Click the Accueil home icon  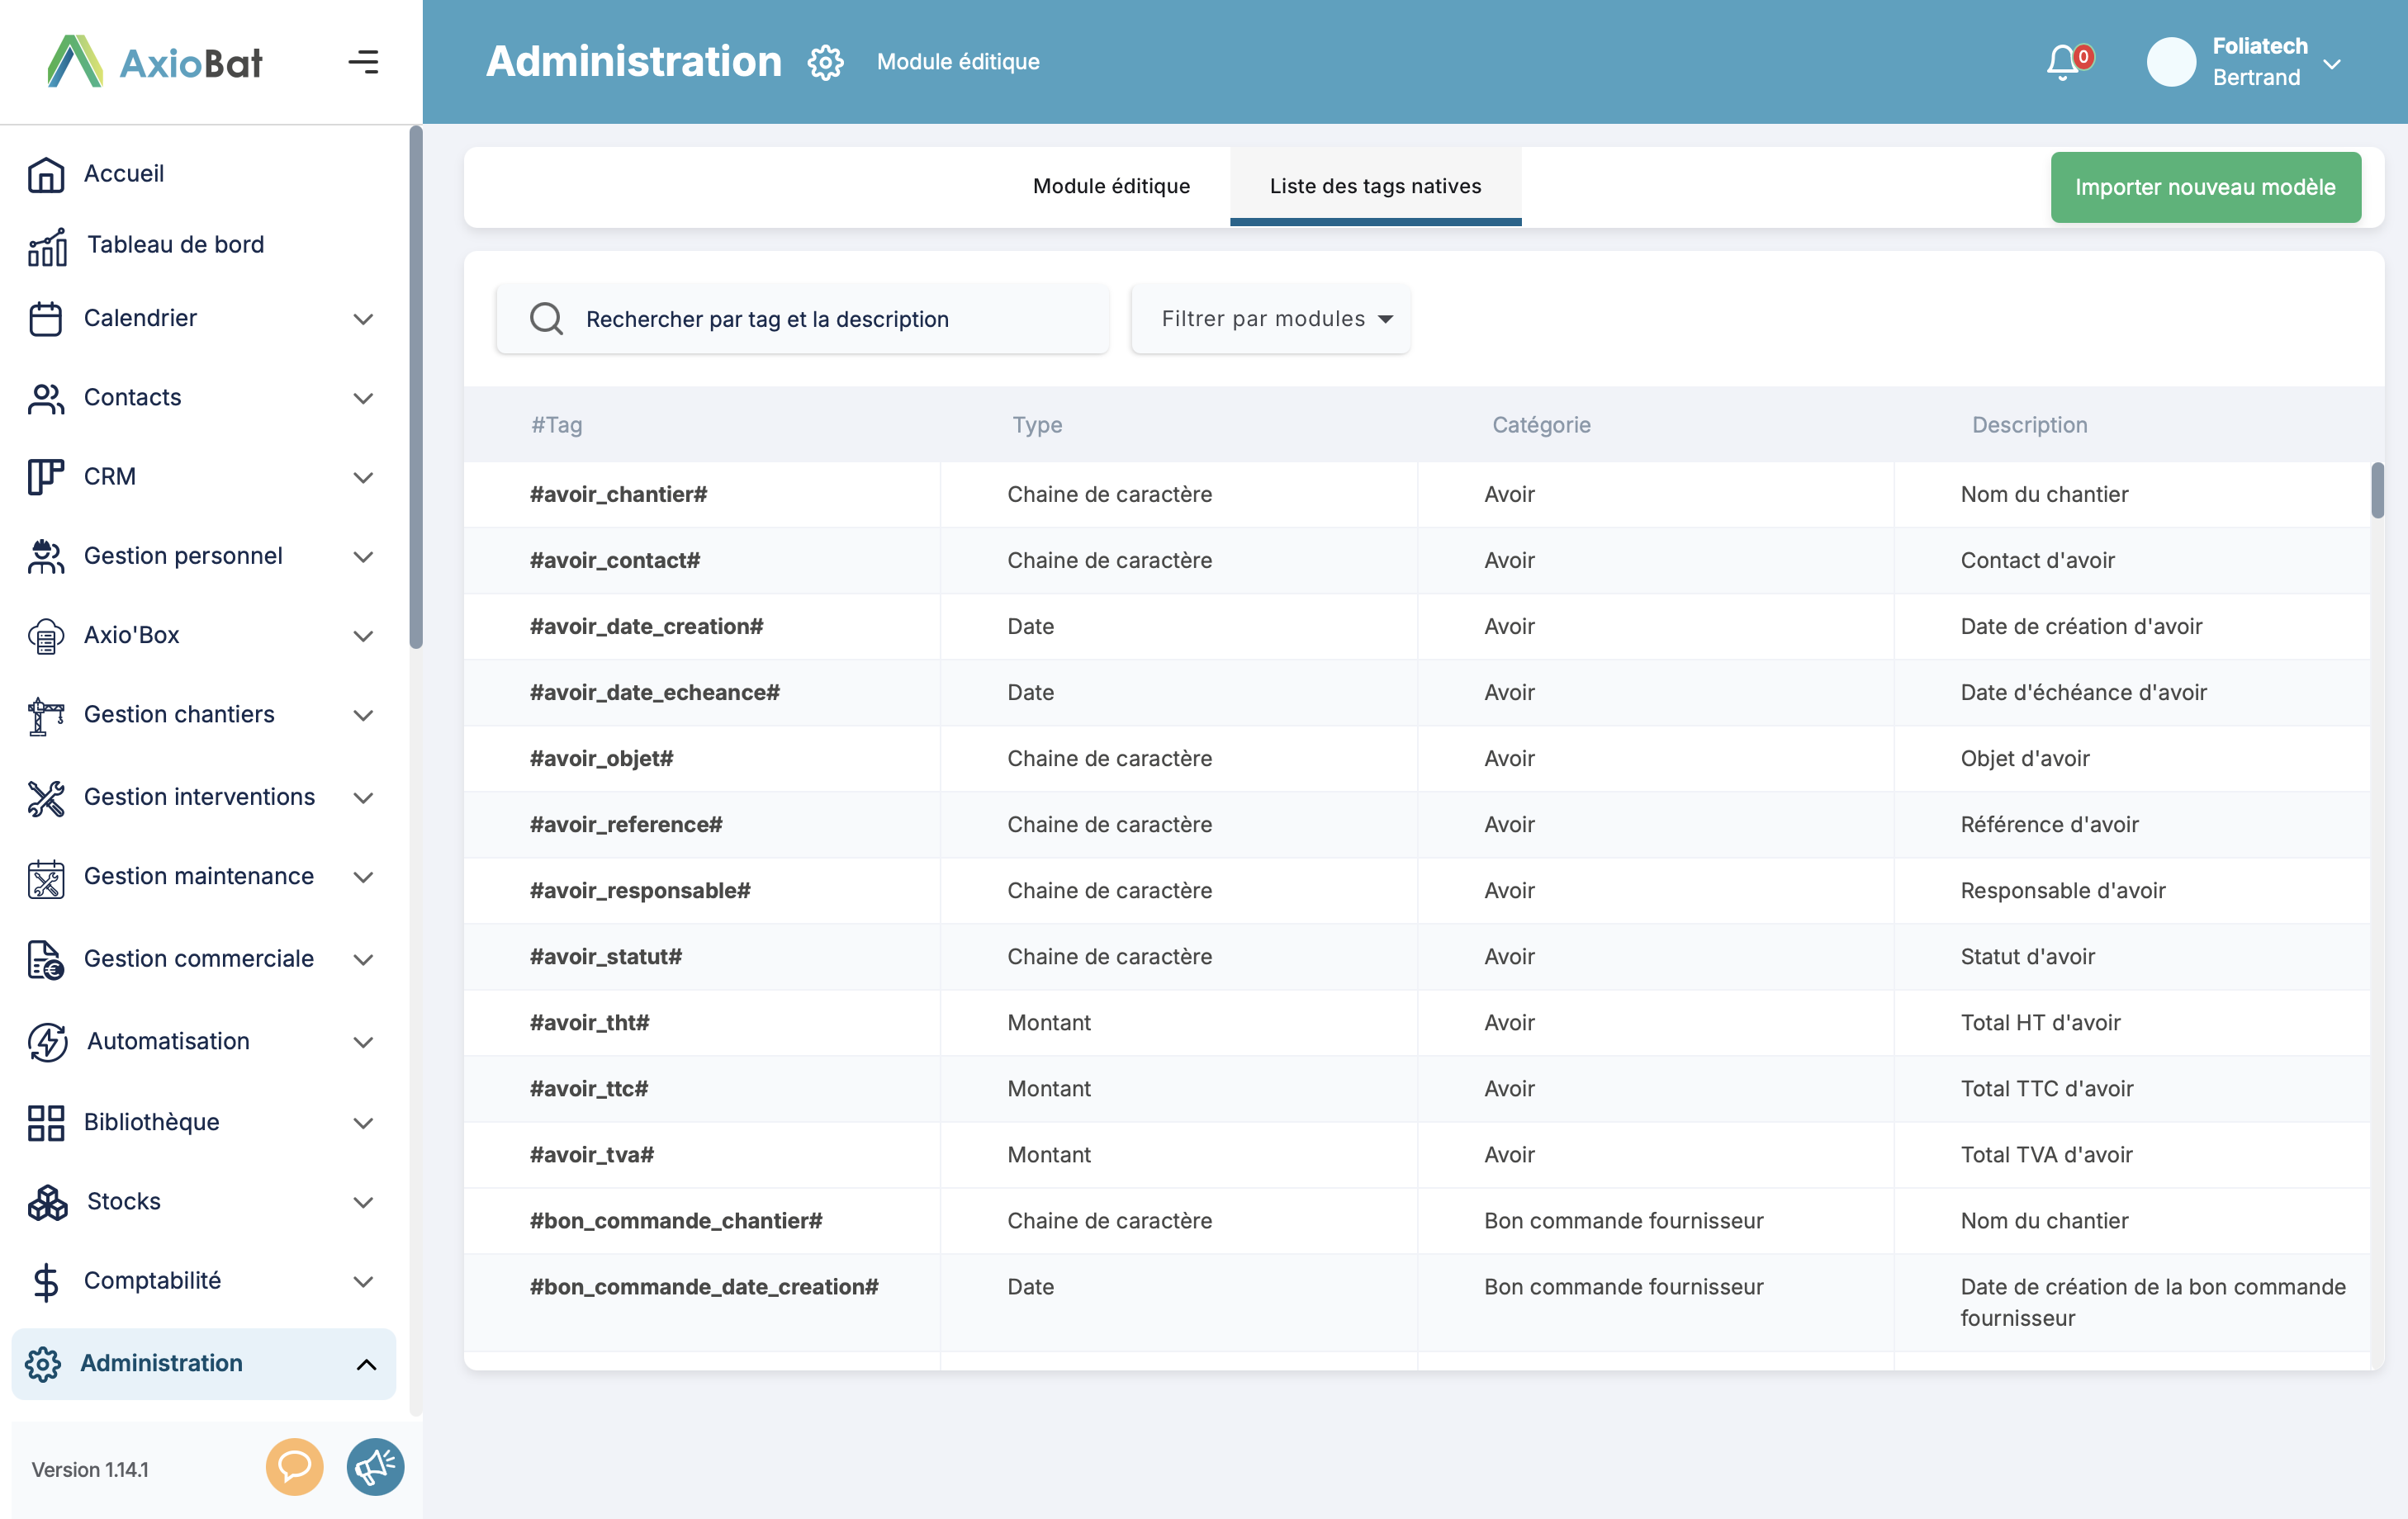pyautogui.click(x=46, y=174)
